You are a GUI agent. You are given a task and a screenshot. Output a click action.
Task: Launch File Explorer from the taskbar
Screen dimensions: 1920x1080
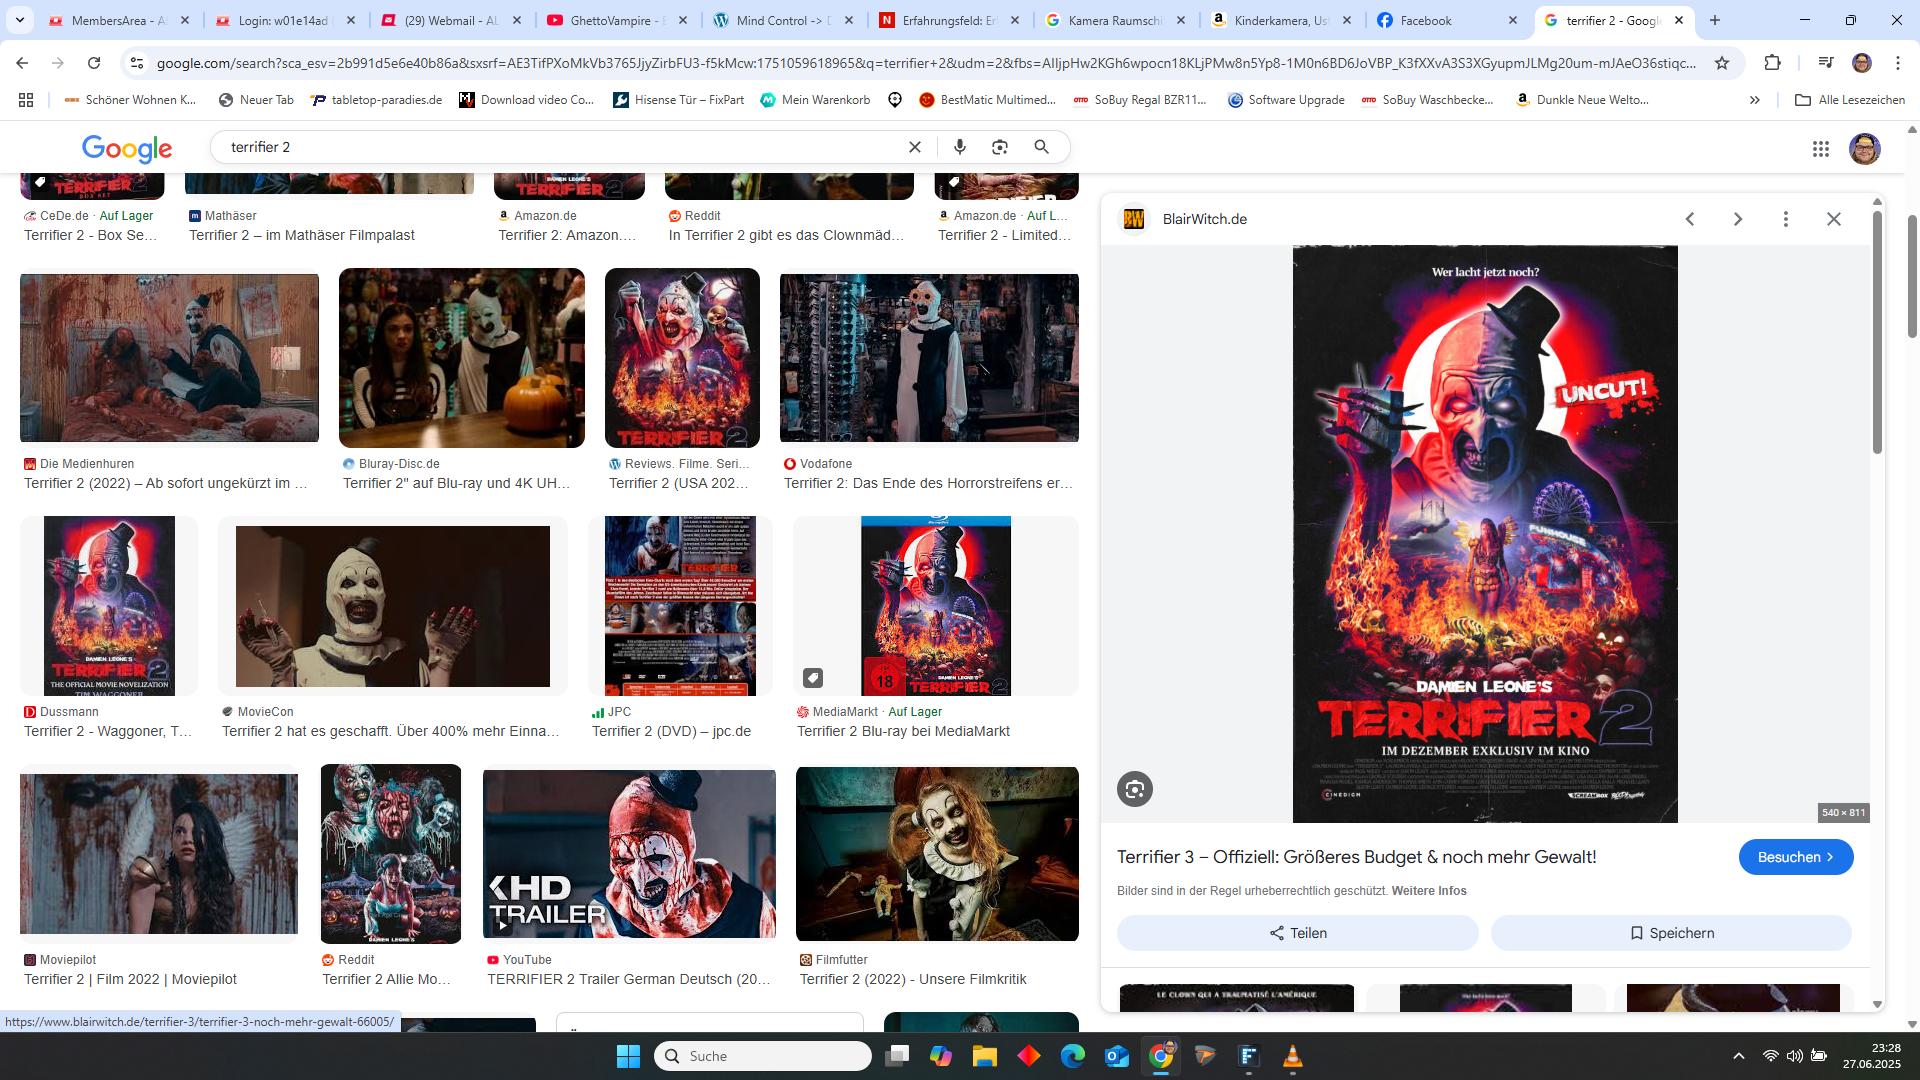[985, 1056]
